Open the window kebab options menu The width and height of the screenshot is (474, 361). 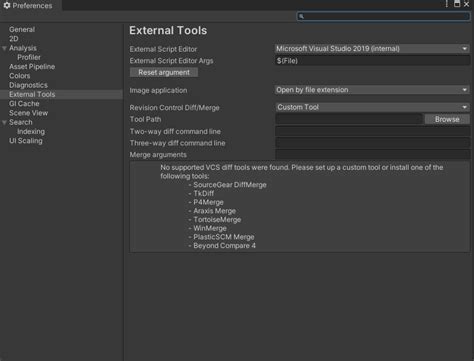click(x=447, y=4)
